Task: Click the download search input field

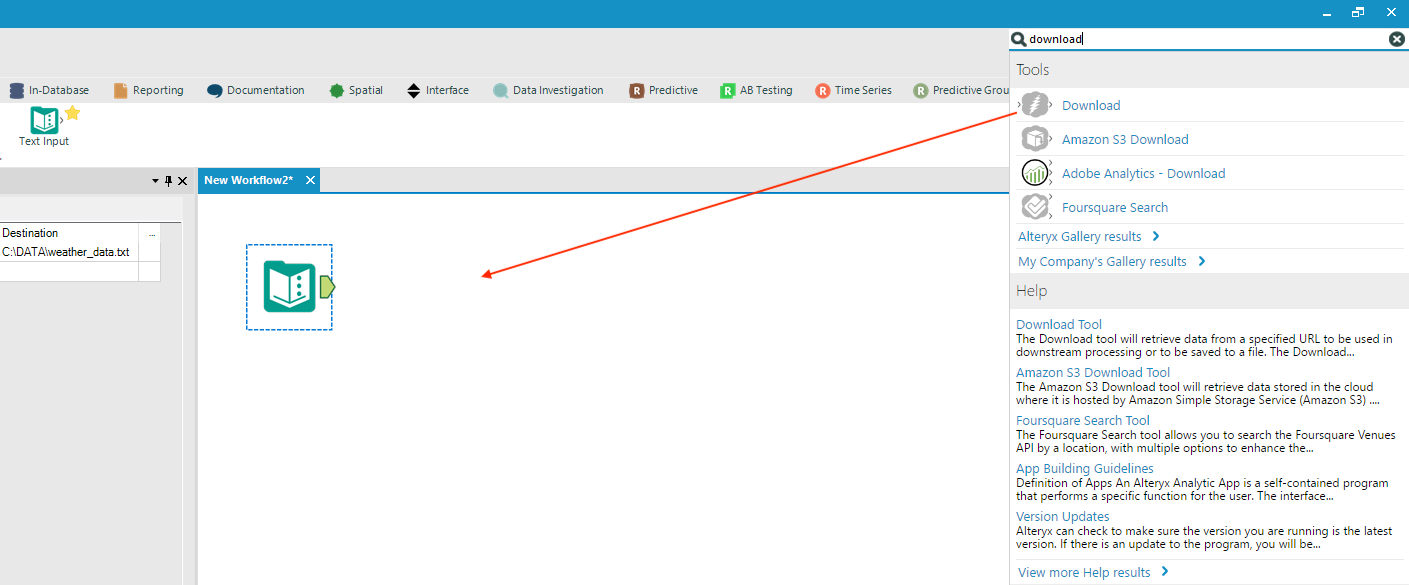Action: pos(1207,39)
